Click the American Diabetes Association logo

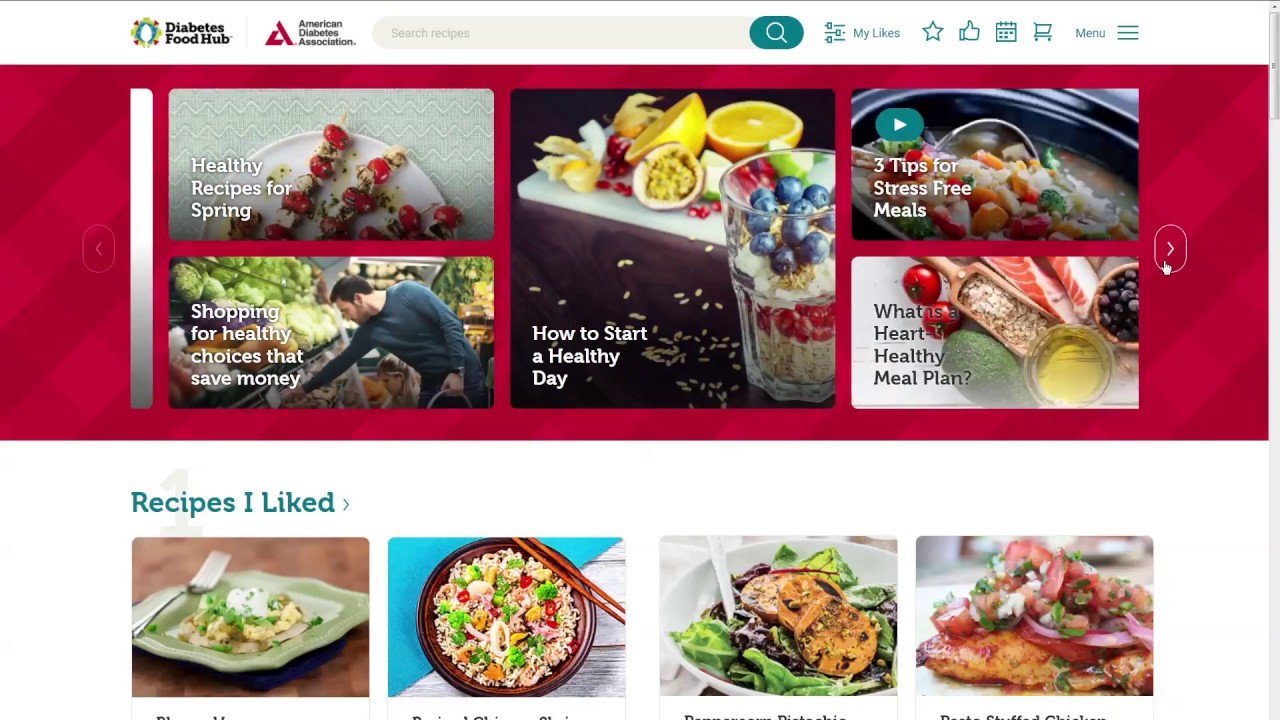(310, 33)
